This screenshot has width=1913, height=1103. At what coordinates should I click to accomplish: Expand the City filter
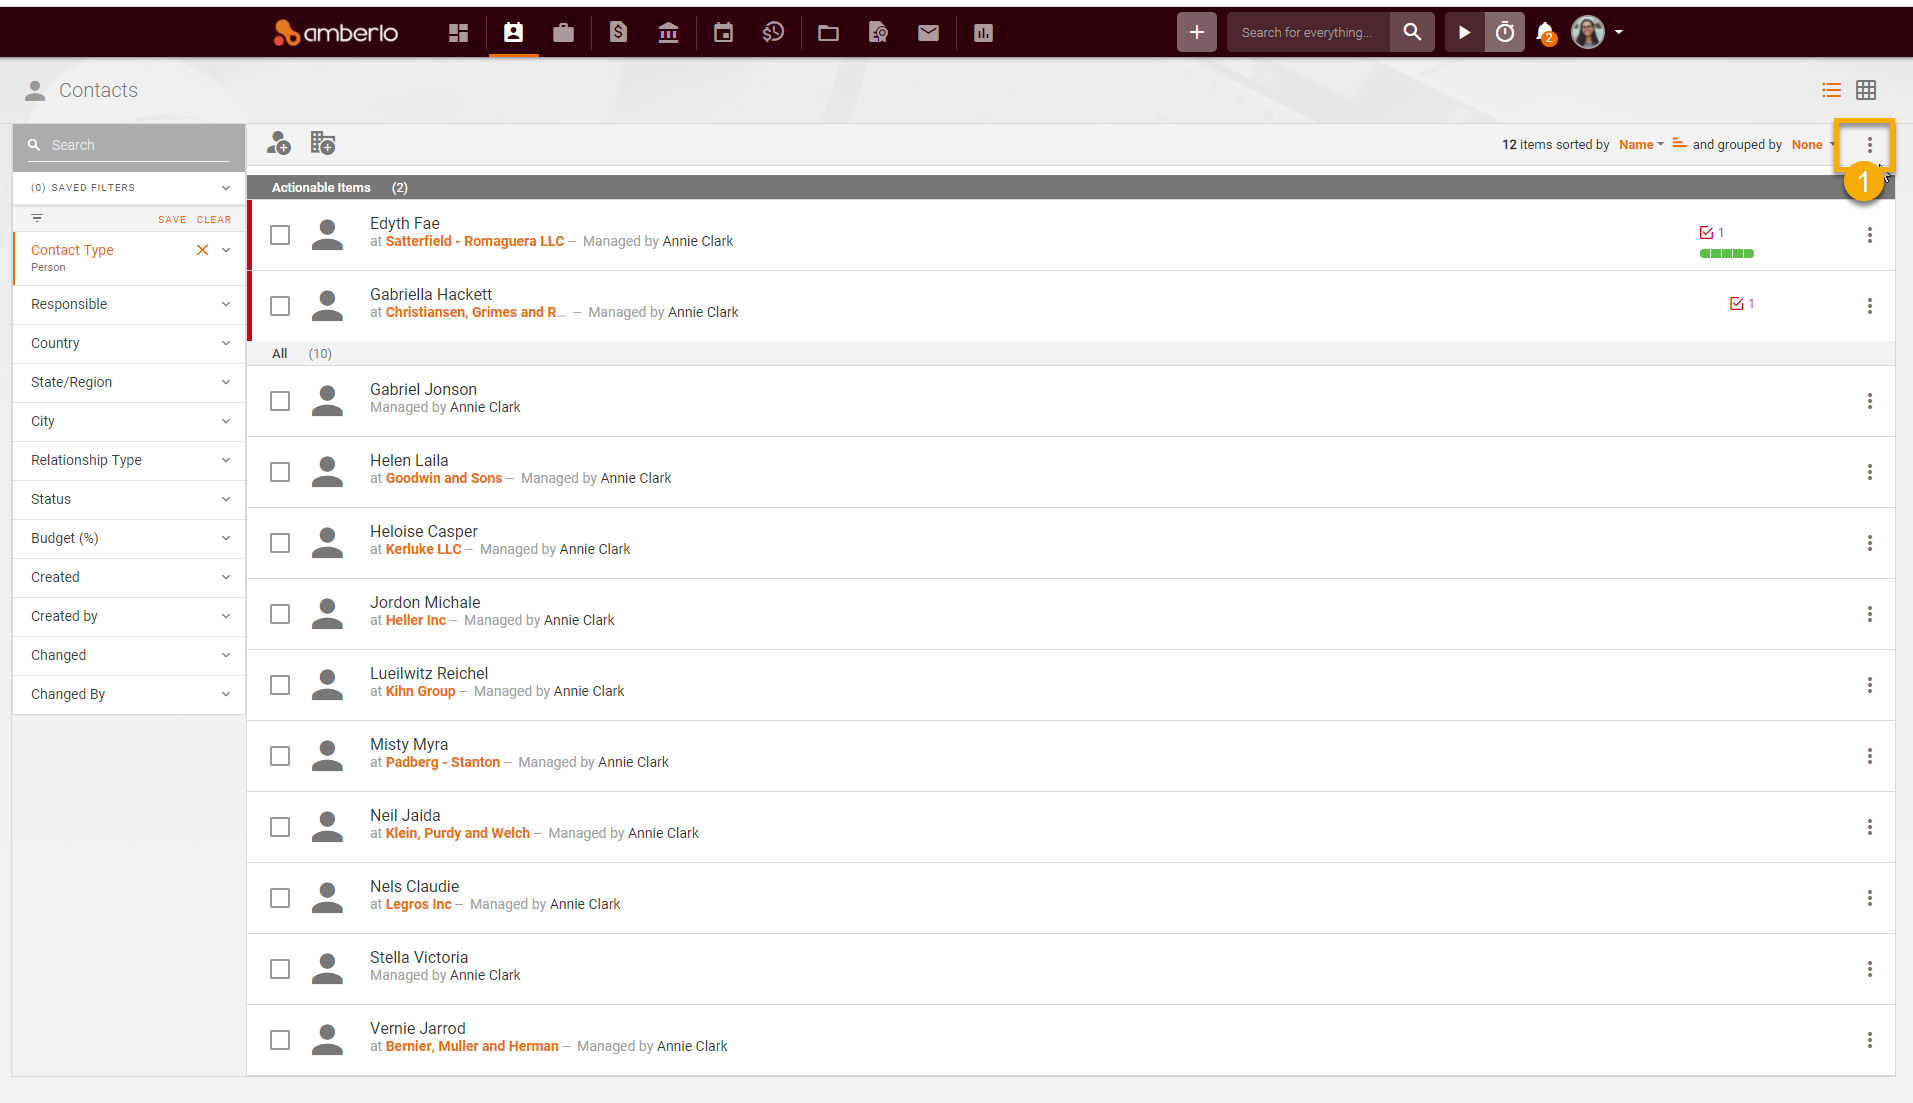point(129,421)
